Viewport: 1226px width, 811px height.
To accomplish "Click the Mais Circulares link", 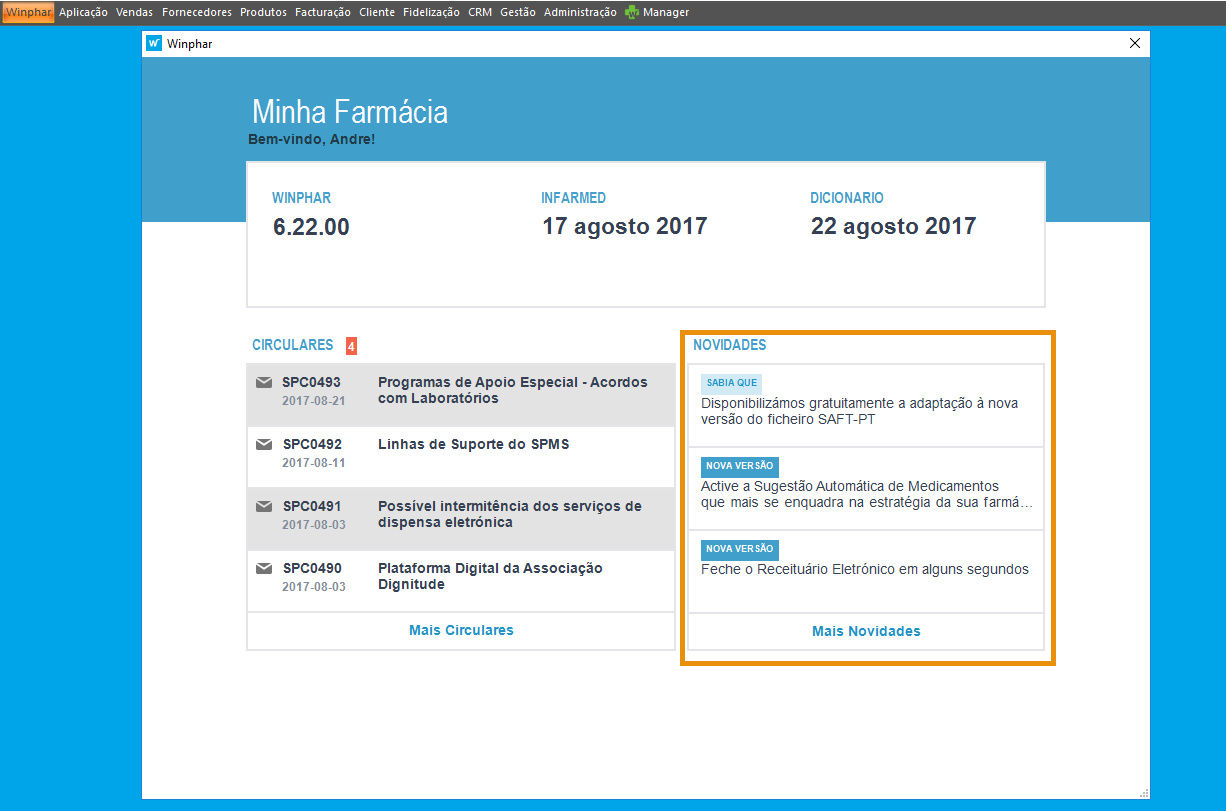I will click(x=461, y=631).
